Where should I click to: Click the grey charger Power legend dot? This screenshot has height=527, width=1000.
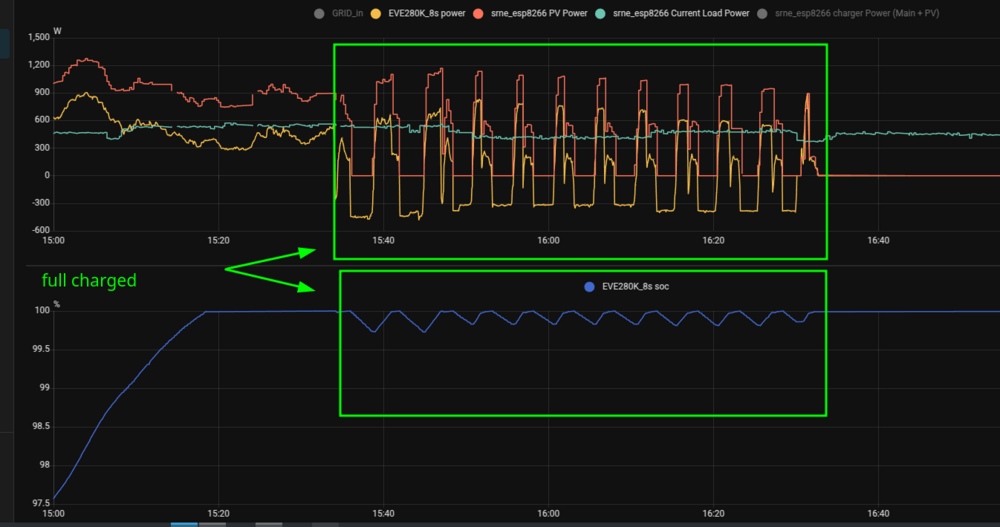pyautogui.click(x=762, y=13)
